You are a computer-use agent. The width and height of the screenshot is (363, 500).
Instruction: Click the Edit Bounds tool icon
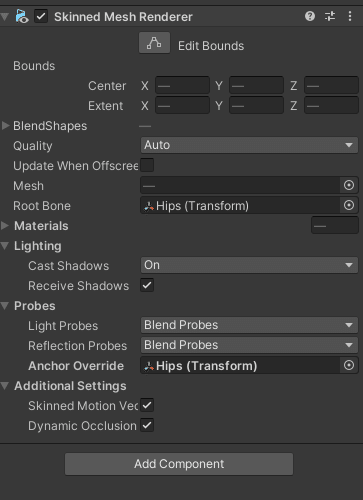[x=154, y=43]
